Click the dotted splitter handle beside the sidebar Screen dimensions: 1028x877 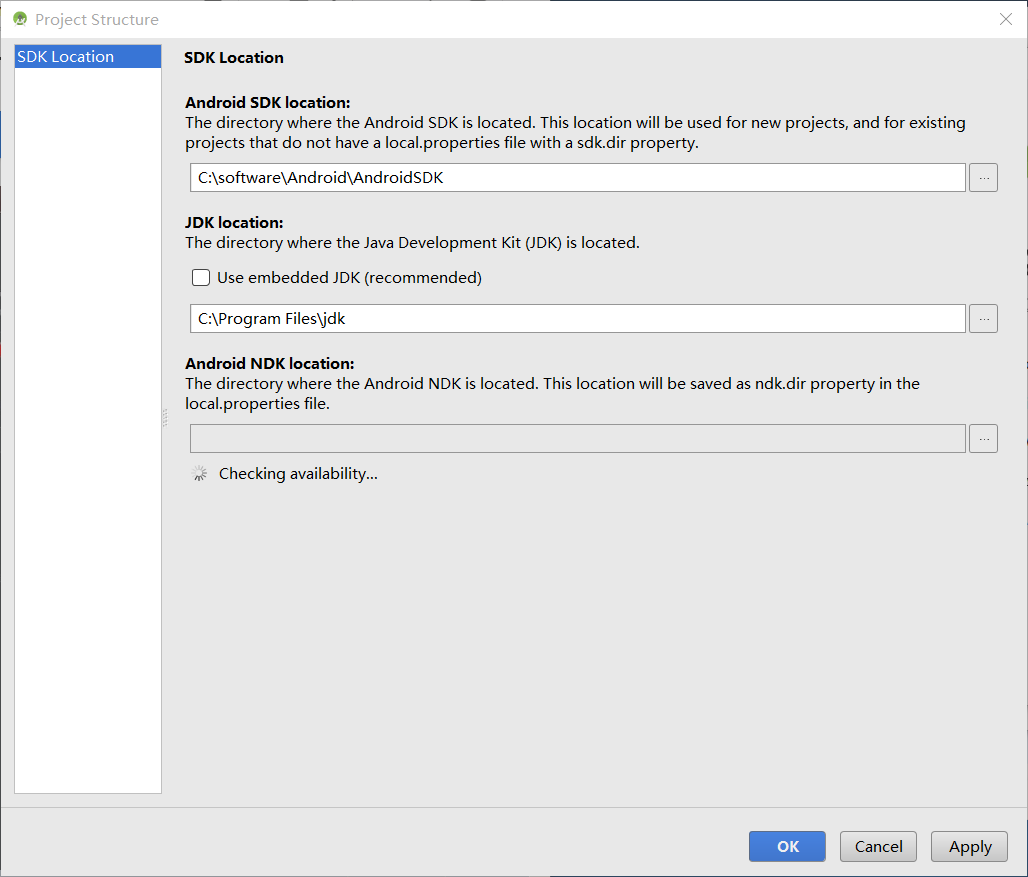pos(165,418)
